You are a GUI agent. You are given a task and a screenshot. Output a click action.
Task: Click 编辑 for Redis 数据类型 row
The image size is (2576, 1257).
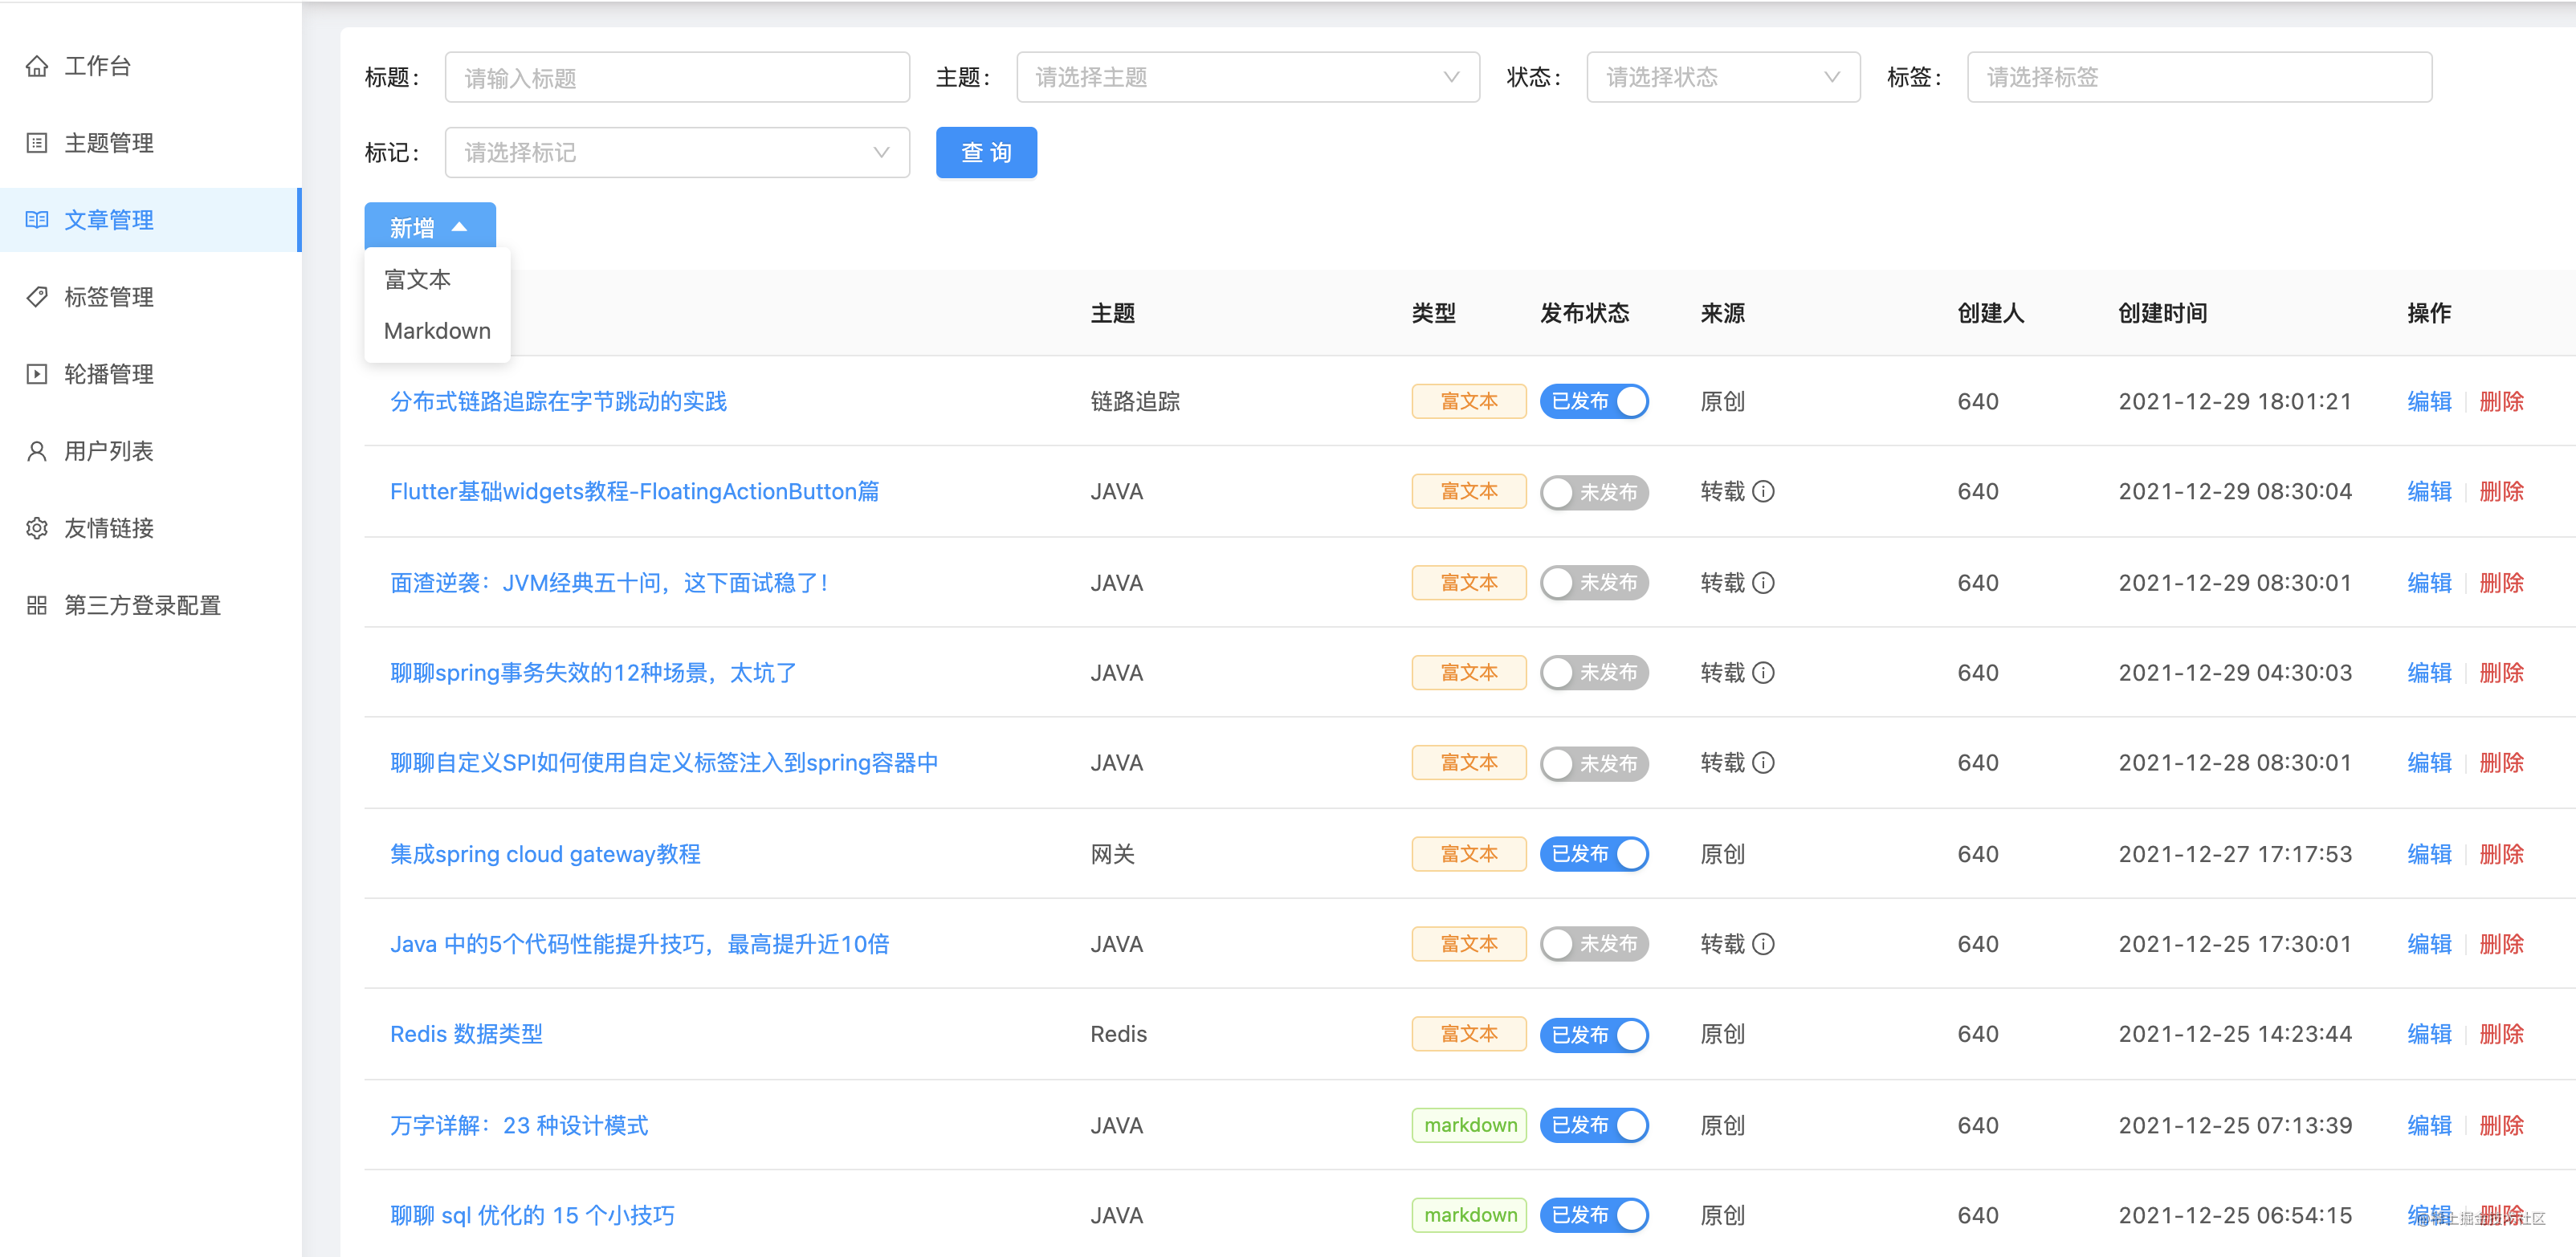pos(2429,1034)
